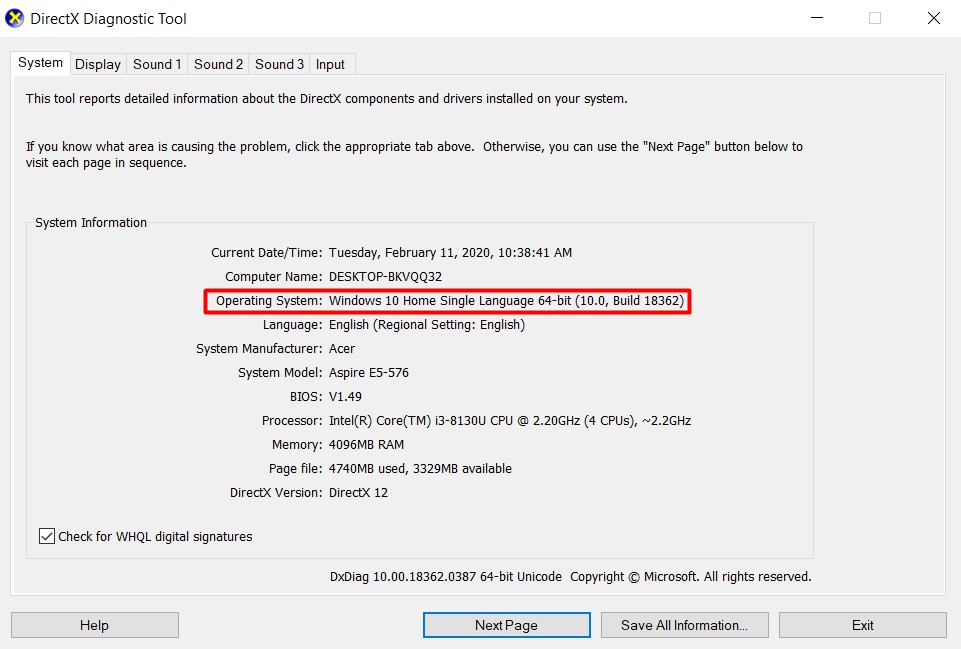Image resolution: width=961 pixels, height=649 pixels.
Task: Click the 'If you know what area' paragraph
Action: (x=414, y=154)
